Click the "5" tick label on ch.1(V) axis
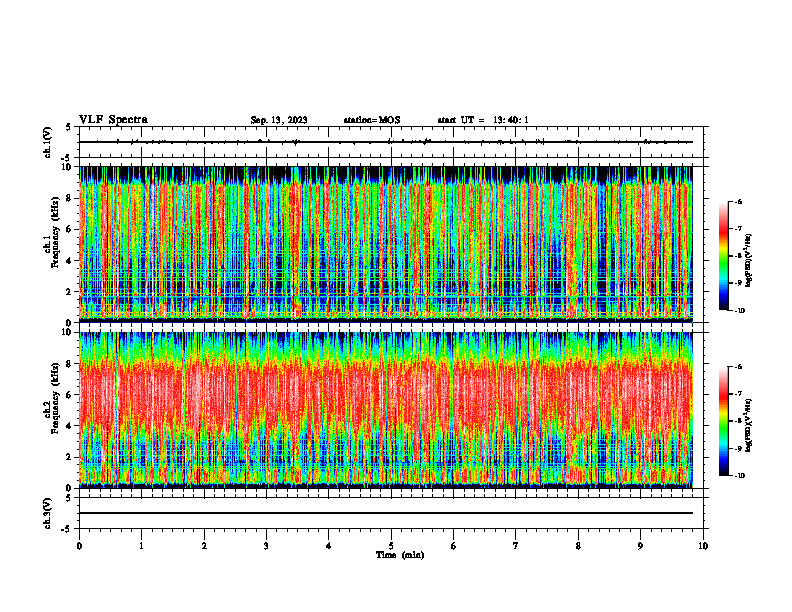Viewport: 792px width, 612px height. click(x=68, y=127)
